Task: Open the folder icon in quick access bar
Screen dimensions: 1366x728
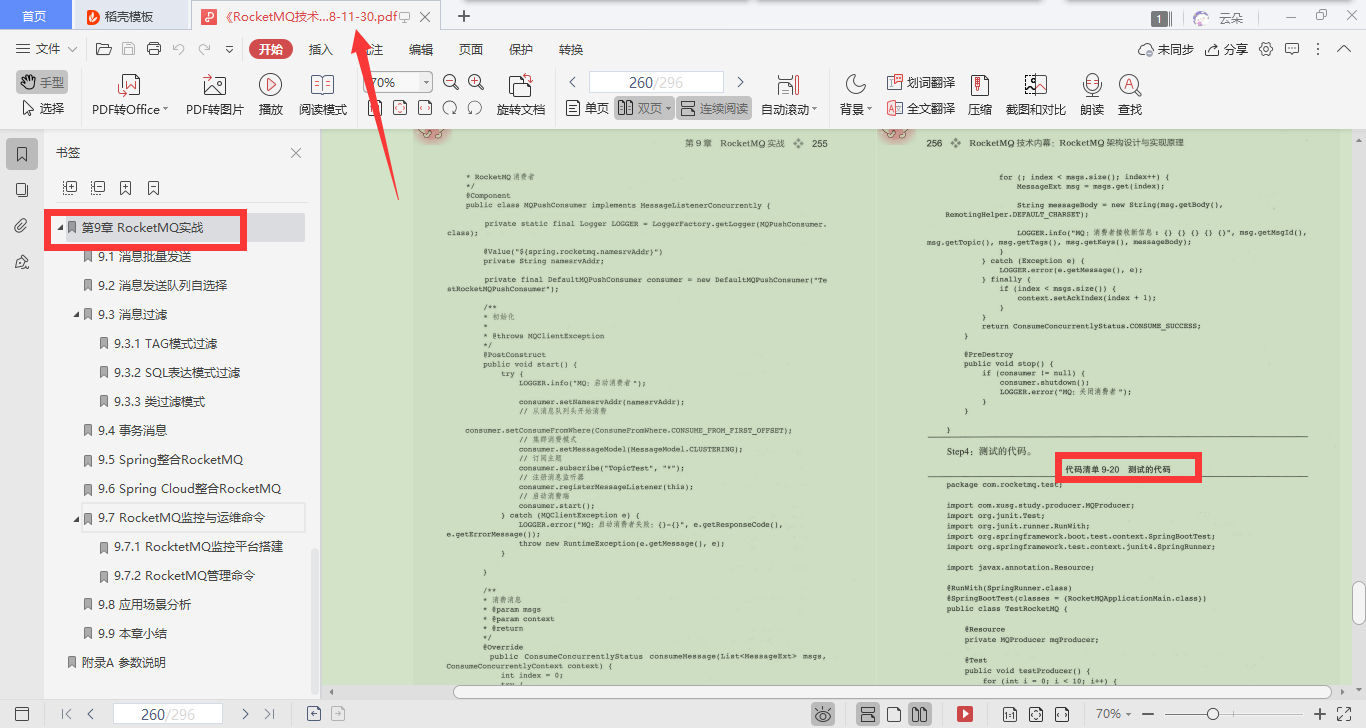Action: [x=103, y=49]
